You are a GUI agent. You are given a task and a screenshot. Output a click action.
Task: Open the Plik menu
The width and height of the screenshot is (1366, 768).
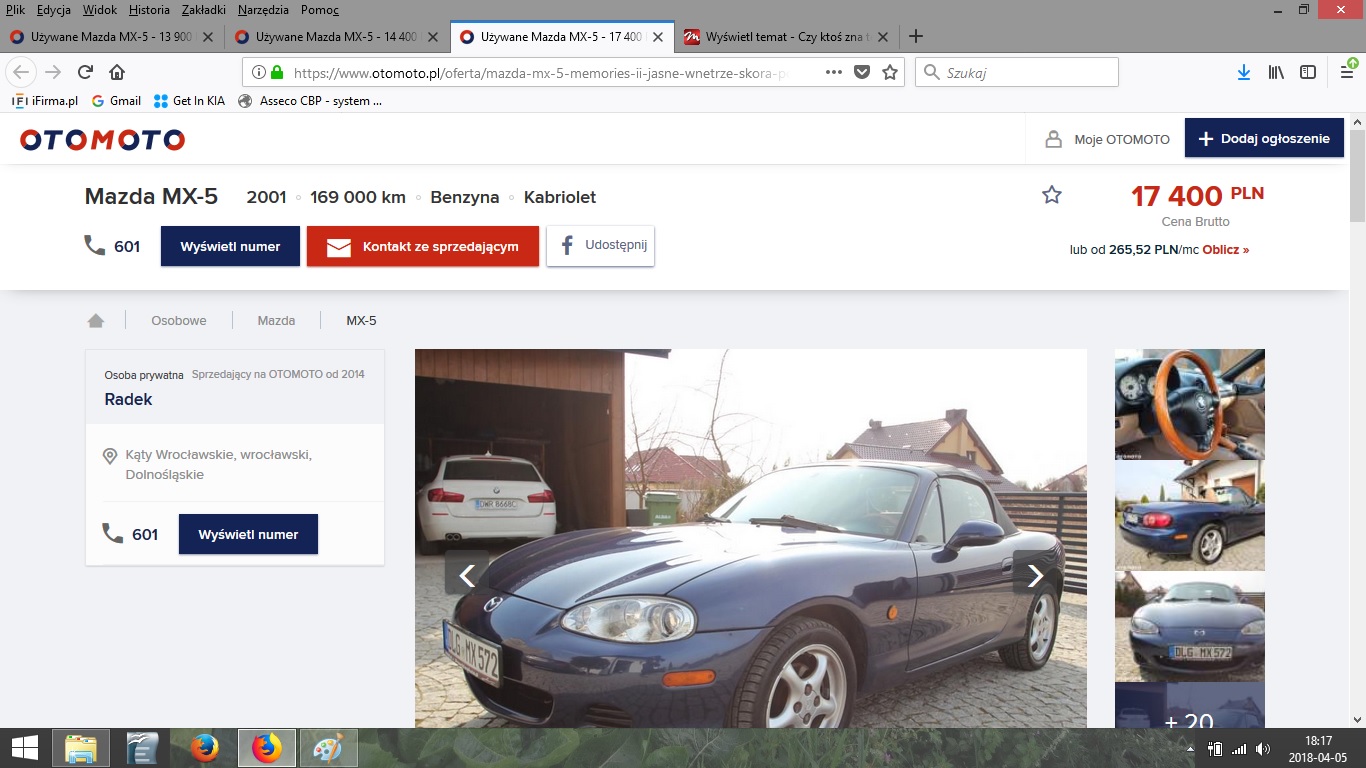15,10
